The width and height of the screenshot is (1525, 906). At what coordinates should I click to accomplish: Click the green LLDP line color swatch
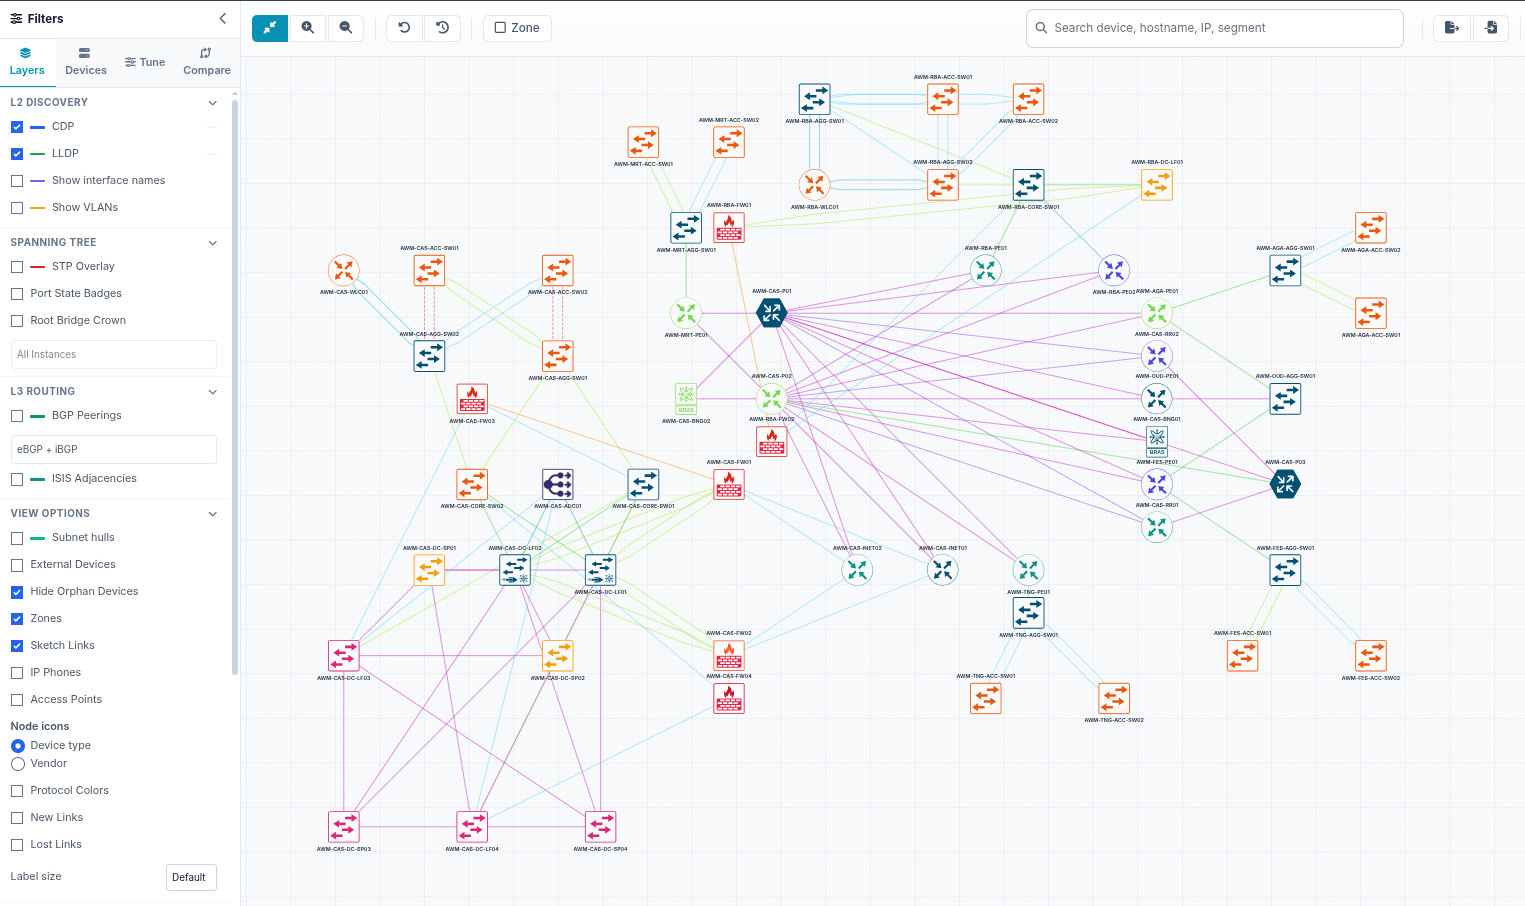(38, 154)
